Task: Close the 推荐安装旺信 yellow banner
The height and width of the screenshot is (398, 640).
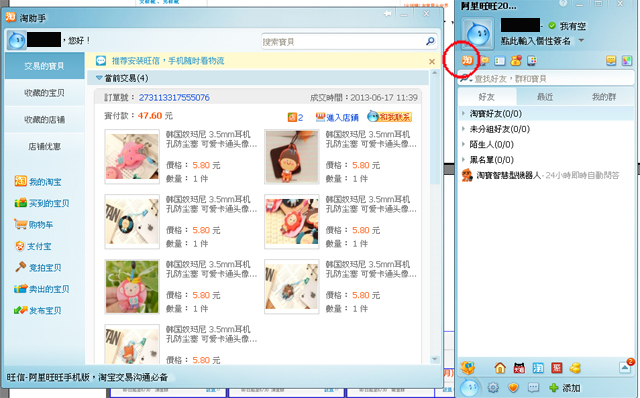Action: (x=432, y=62)
